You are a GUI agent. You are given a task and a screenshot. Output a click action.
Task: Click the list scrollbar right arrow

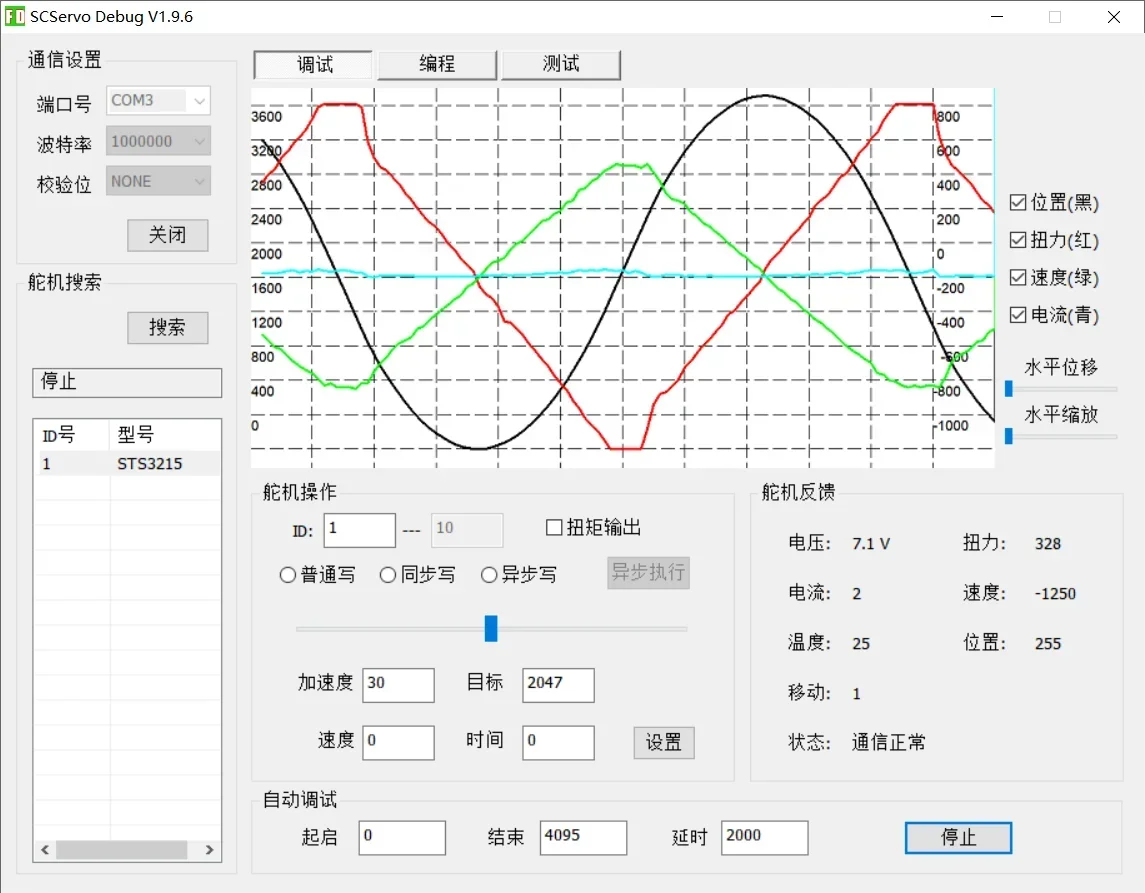point(210,849)
